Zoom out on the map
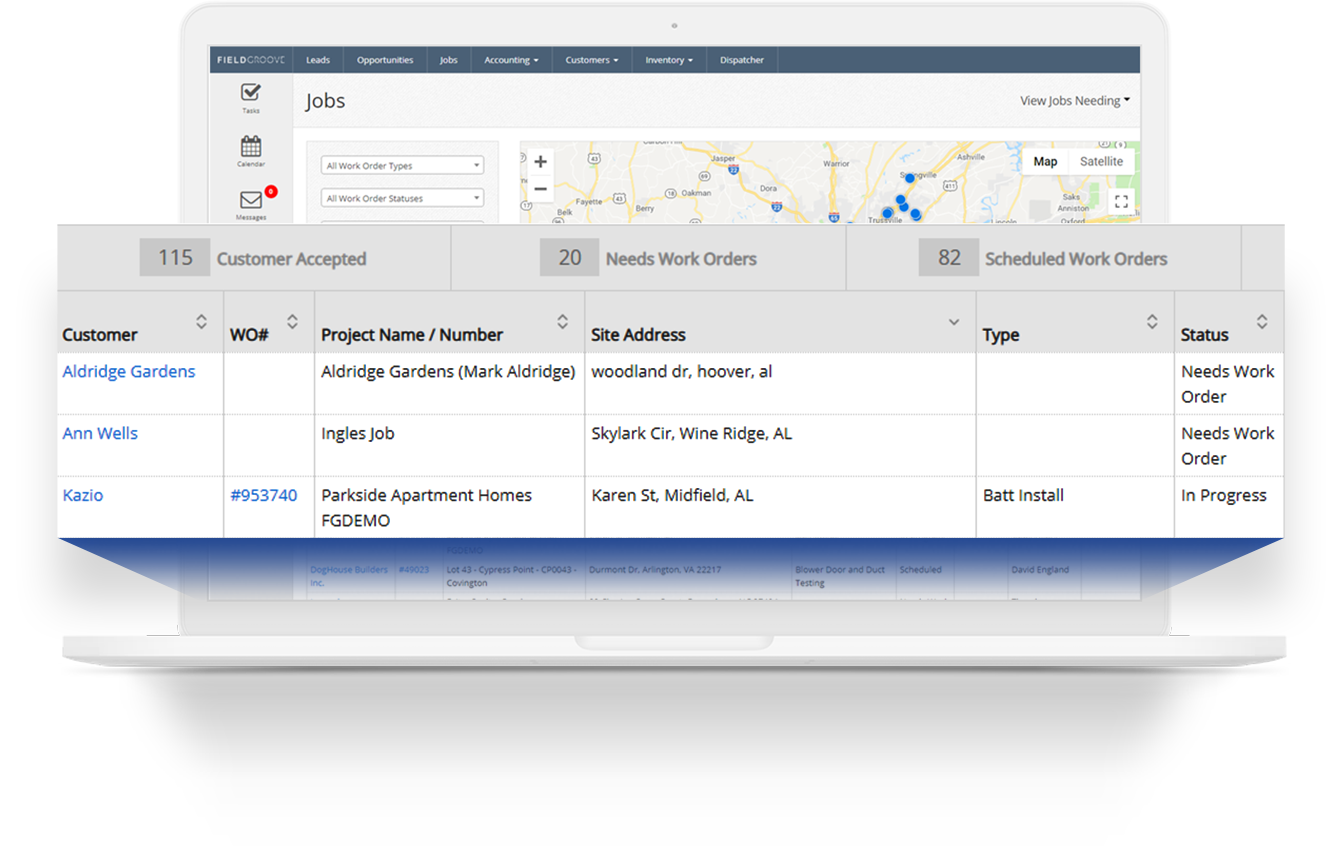Viewport: 1344px width, 846px height. [540, 188]
